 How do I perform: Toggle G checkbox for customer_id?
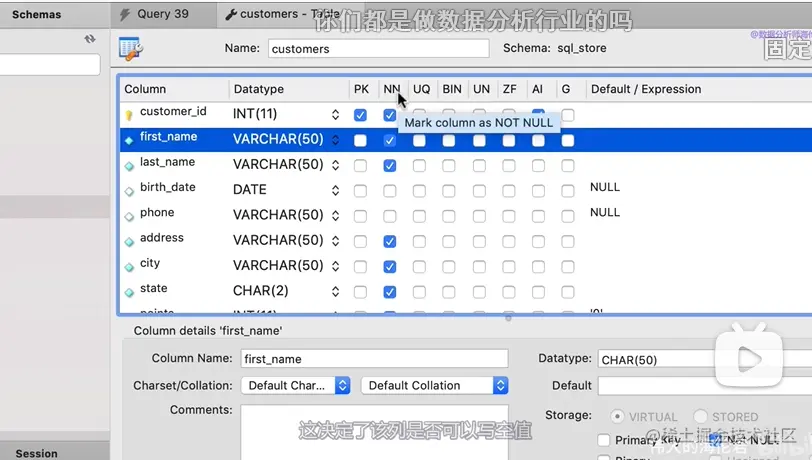(568, 115)
